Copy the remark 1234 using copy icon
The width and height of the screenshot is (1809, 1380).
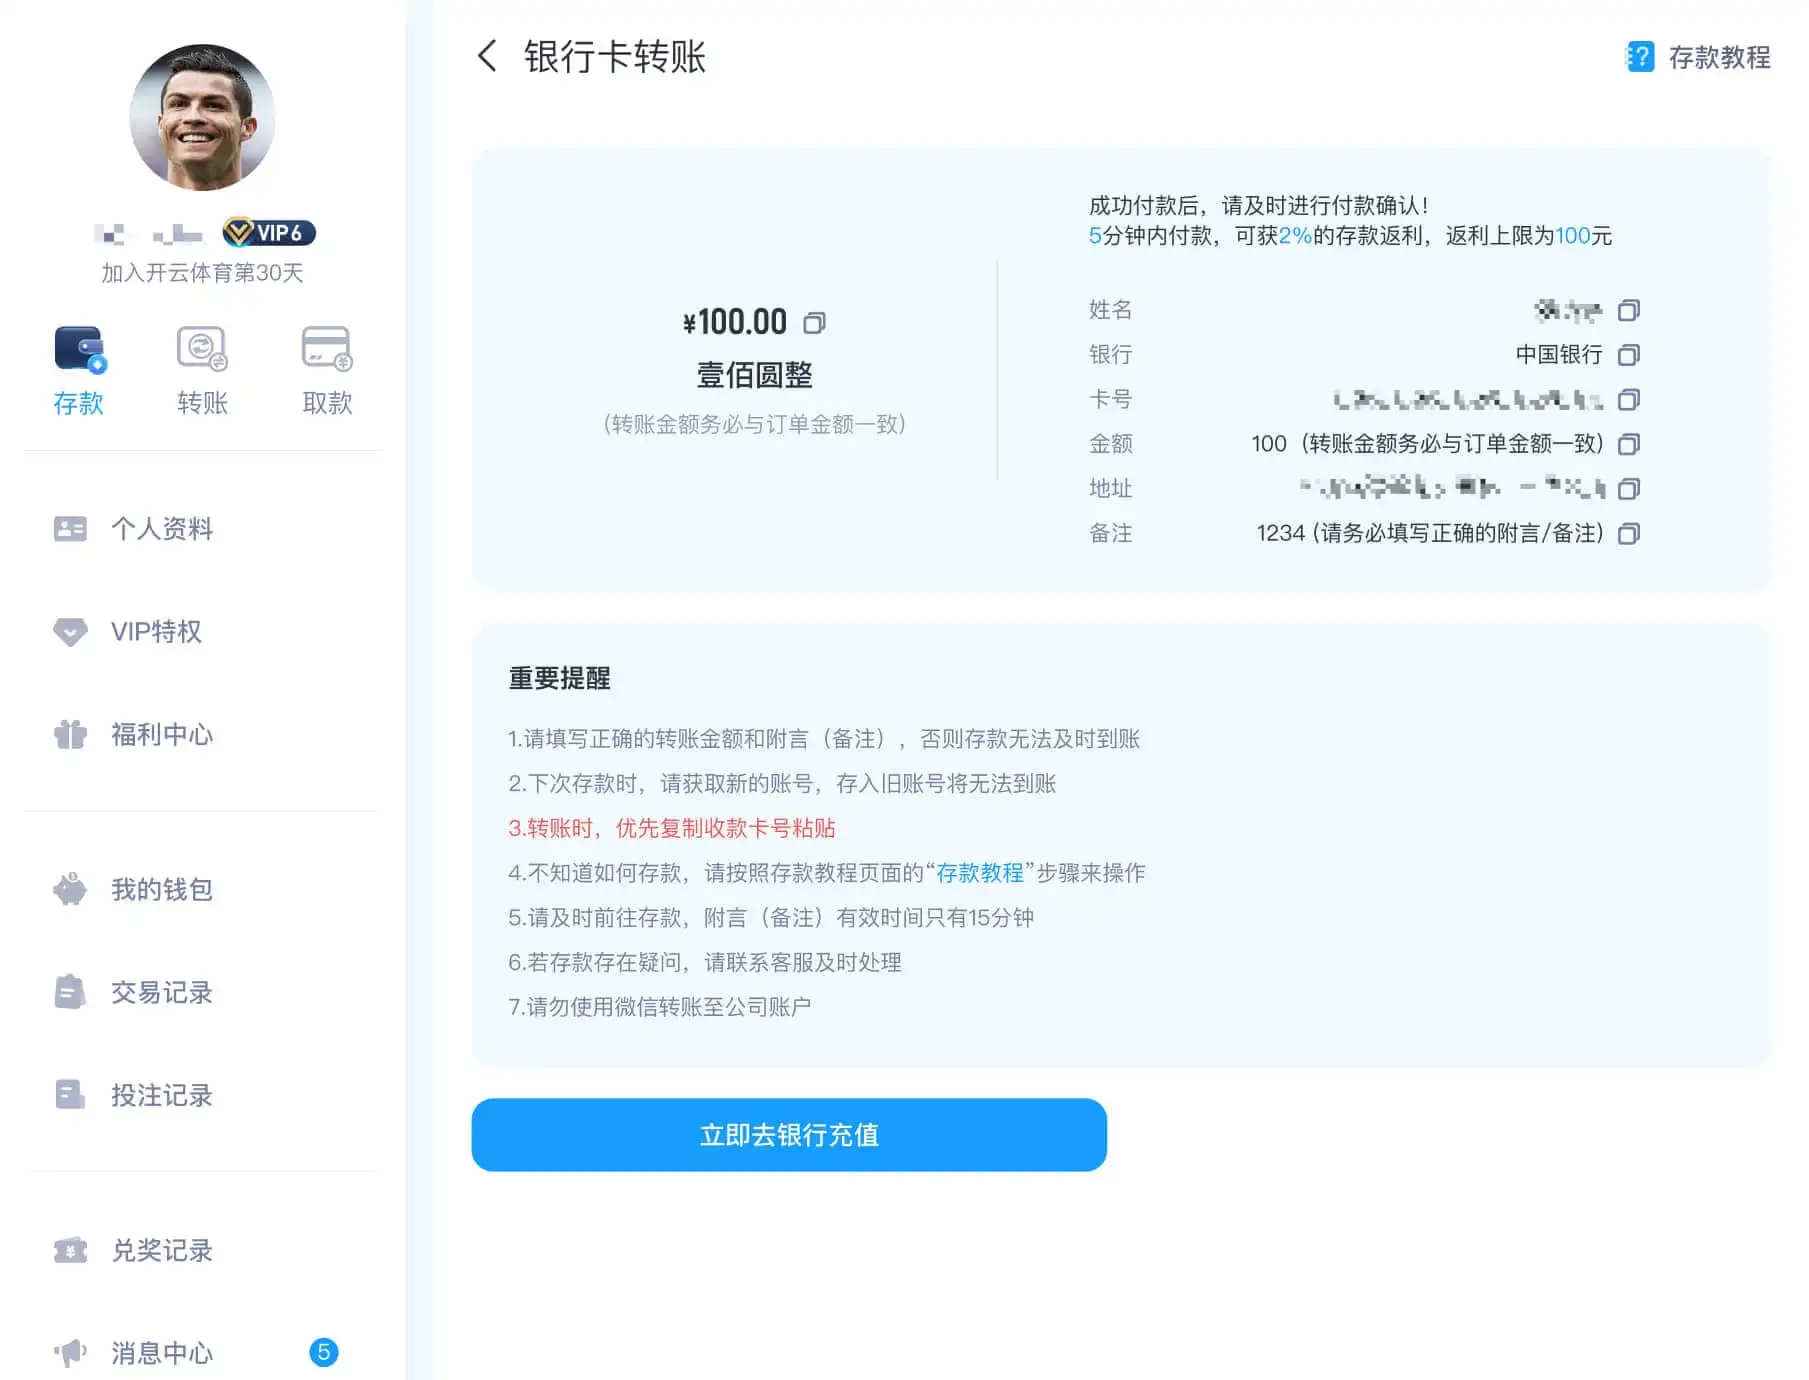pyautogui.click(x=1629, y=533)
